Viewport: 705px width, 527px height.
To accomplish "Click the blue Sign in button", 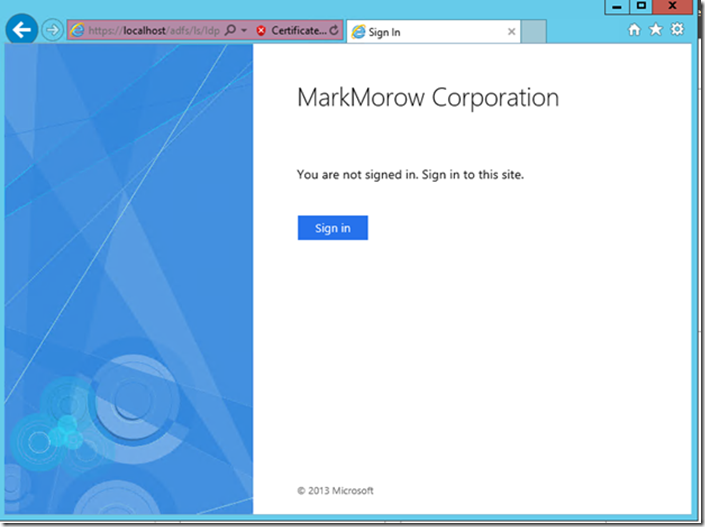I will click(333, 228).
